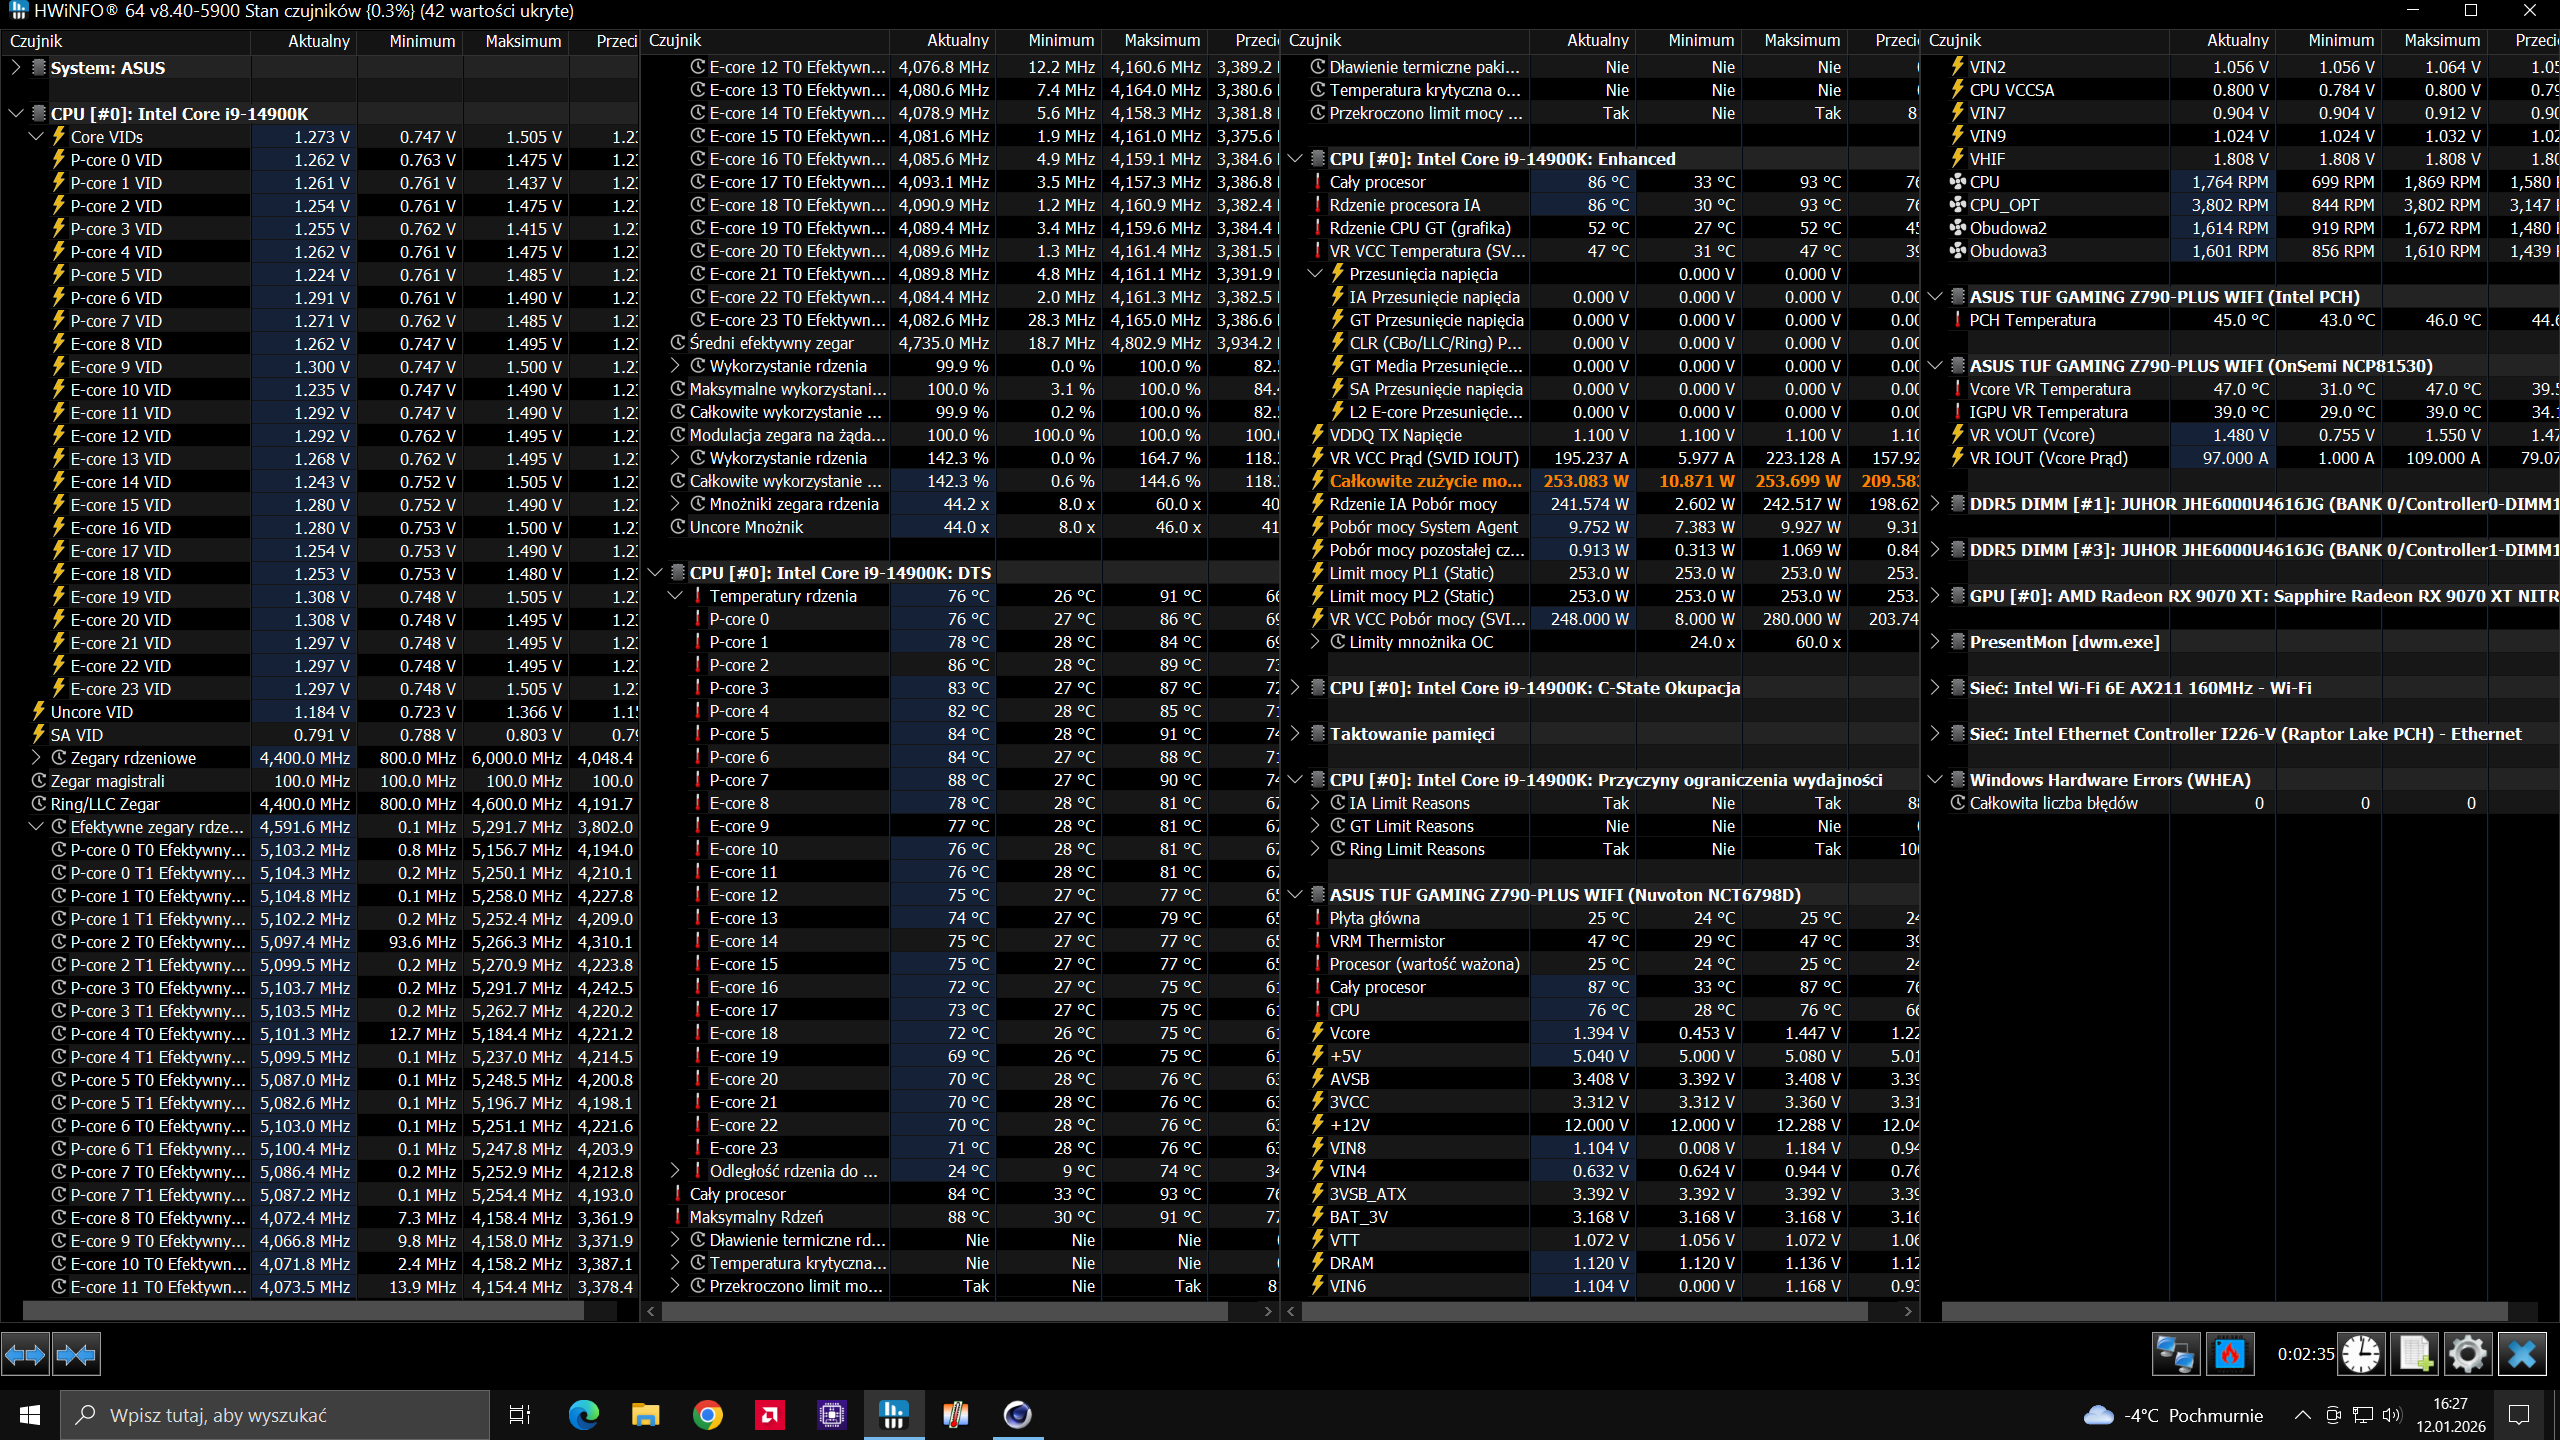2560x1440 pixels.
Task: Click the second panel horizontal scrollbar
Action: coord(944,1311)
